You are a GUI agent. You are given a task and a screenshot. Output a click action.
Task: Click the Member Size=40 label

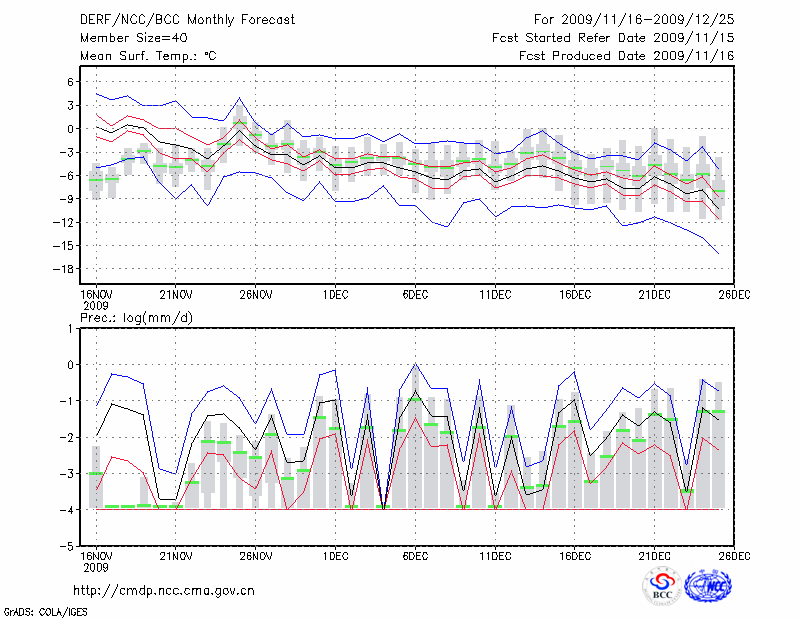pos(126,38)
